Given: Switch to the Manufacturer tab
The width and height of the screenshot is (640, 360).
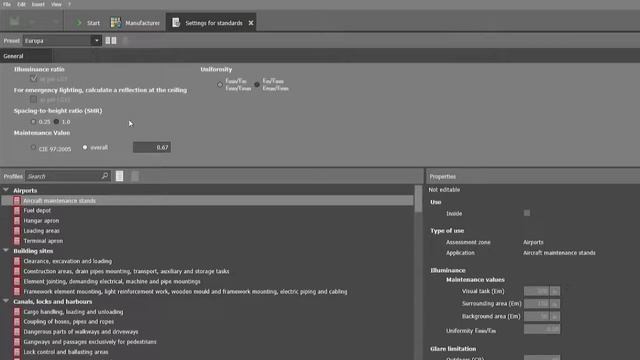Looking at the screenshot, I should pyautogui.click(x=136, y=23).
